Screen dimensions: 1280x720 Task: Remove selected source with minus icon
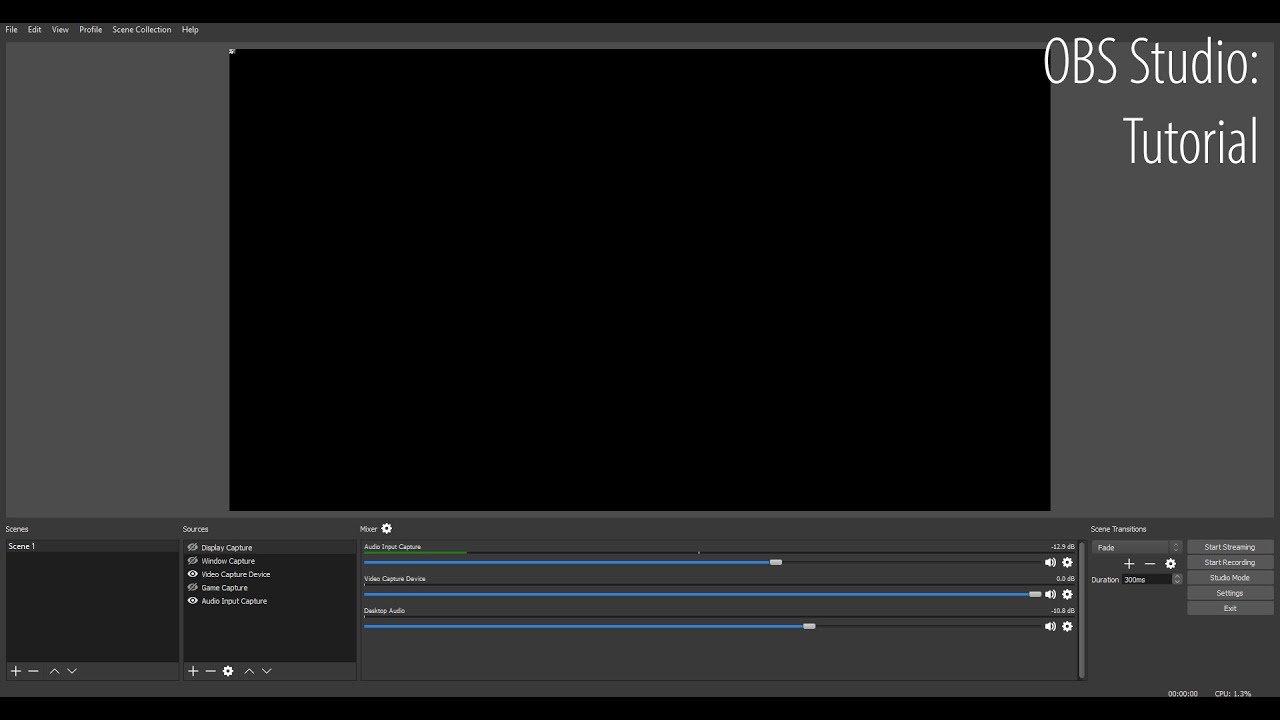(210, 671)
